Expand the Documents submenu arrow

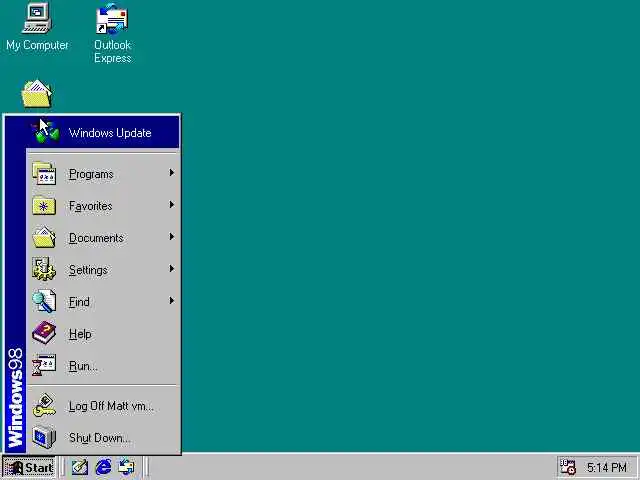(172, 237)
